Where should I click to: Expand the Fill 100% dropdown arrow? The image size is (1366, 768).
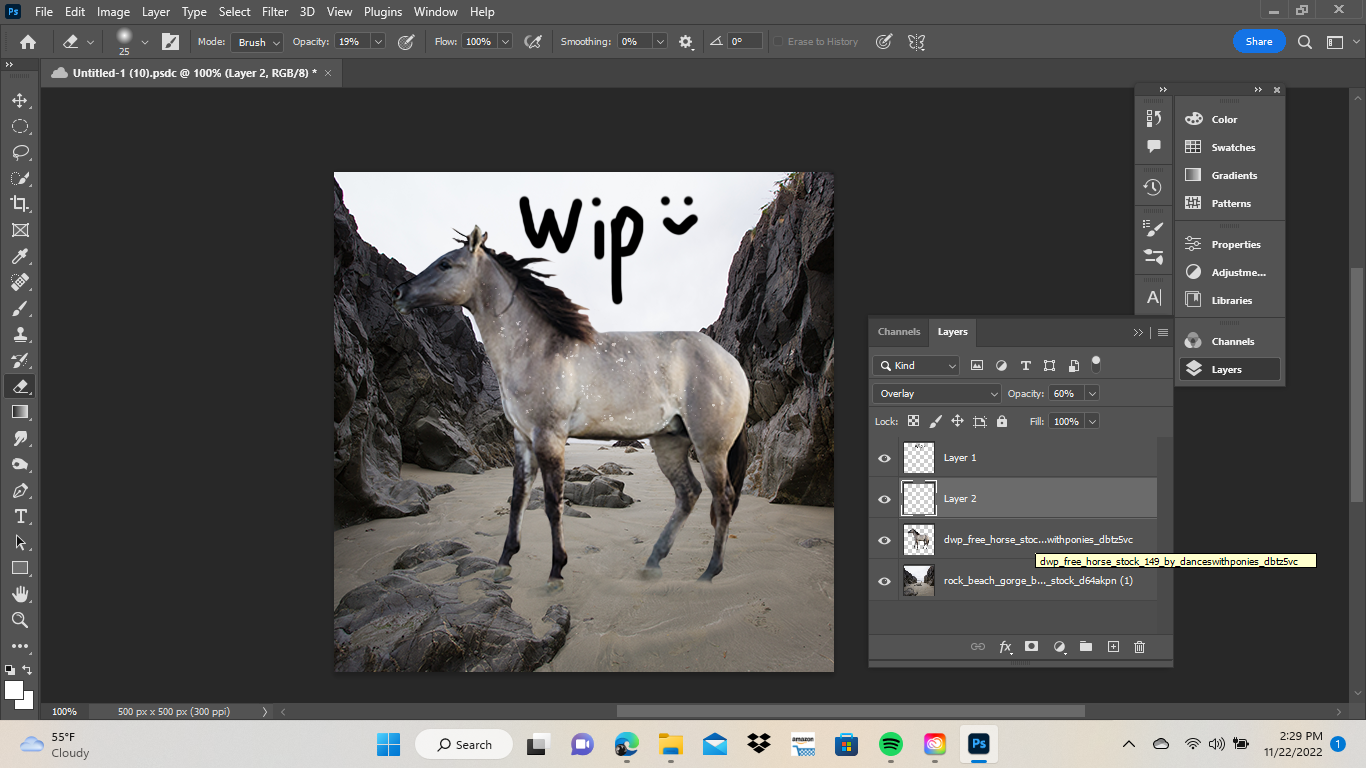coord(1092,422)
